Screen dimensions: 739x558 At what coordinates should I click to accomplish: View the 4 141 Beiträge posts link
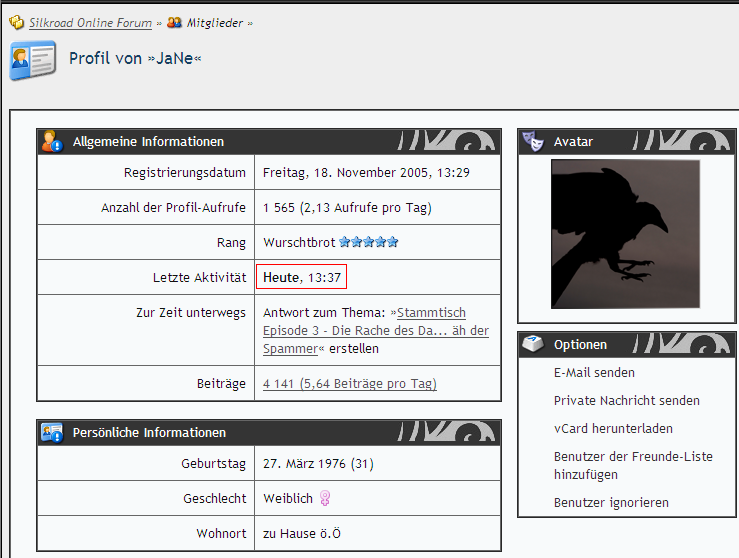click(x=349, y=384)
